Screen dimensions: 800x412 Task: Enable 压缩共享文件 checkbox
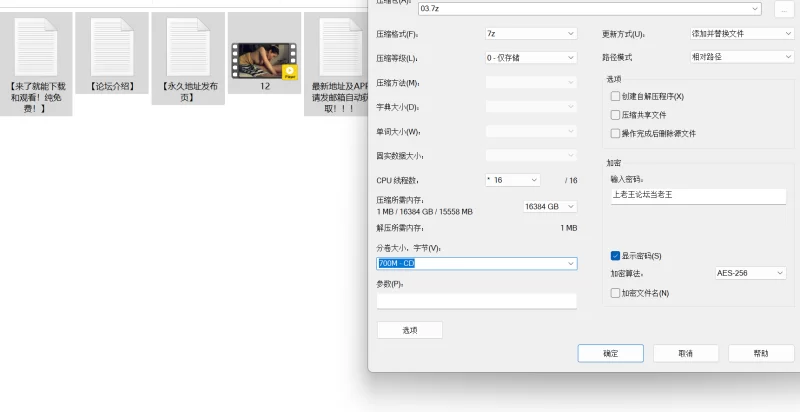coord(615,115)
